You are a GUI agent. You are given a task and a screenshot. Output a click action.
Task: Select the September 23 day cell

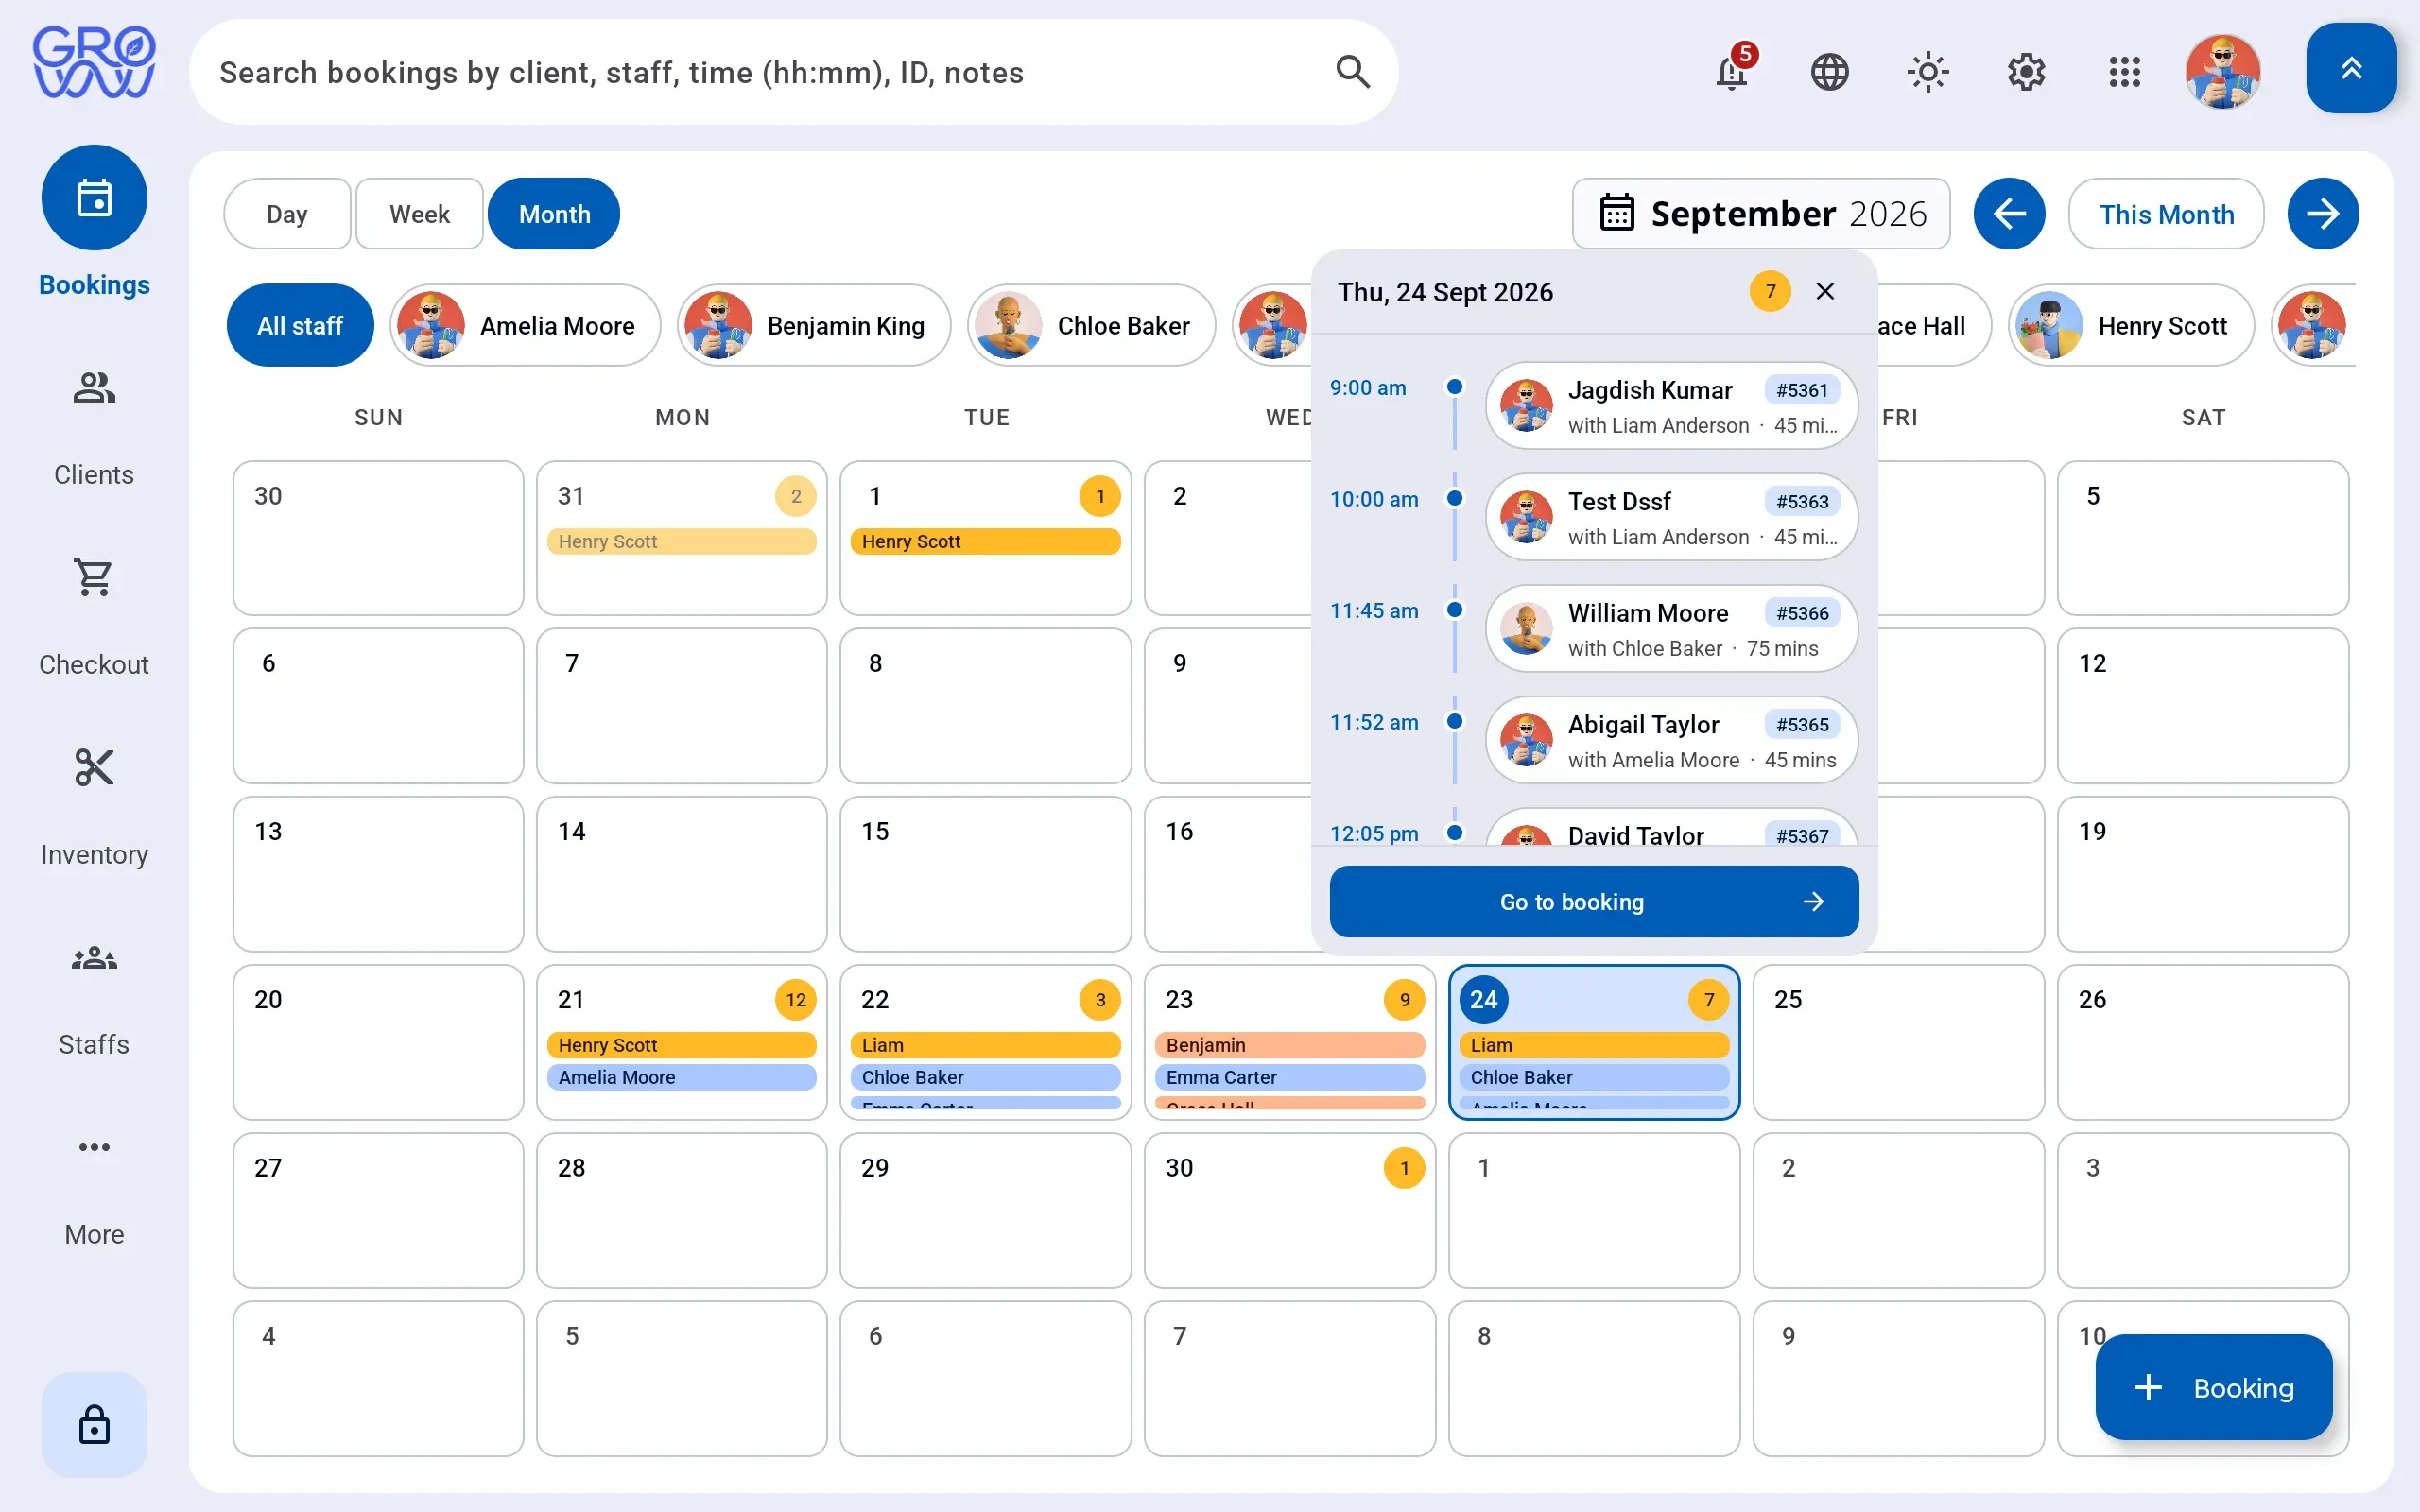tap(1289, 1041)
